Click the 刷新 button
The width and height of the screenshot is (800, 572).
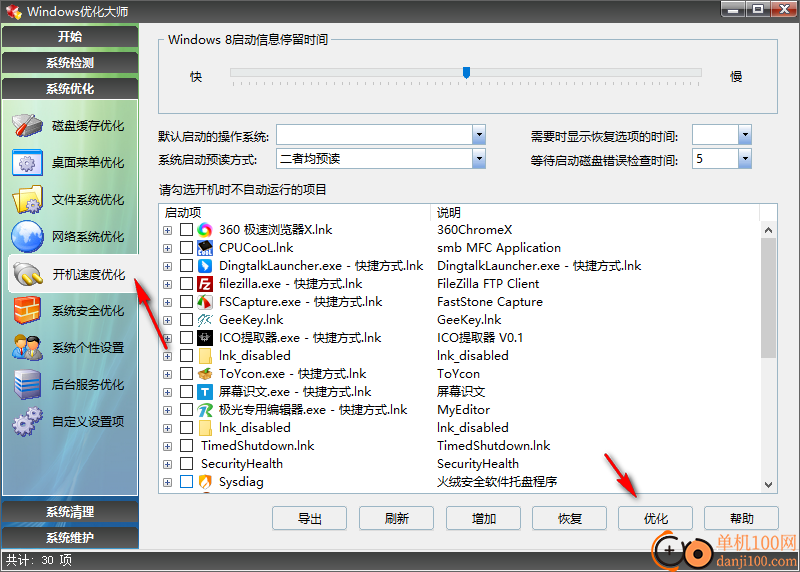pyautogui.click(x=396, y=518)
